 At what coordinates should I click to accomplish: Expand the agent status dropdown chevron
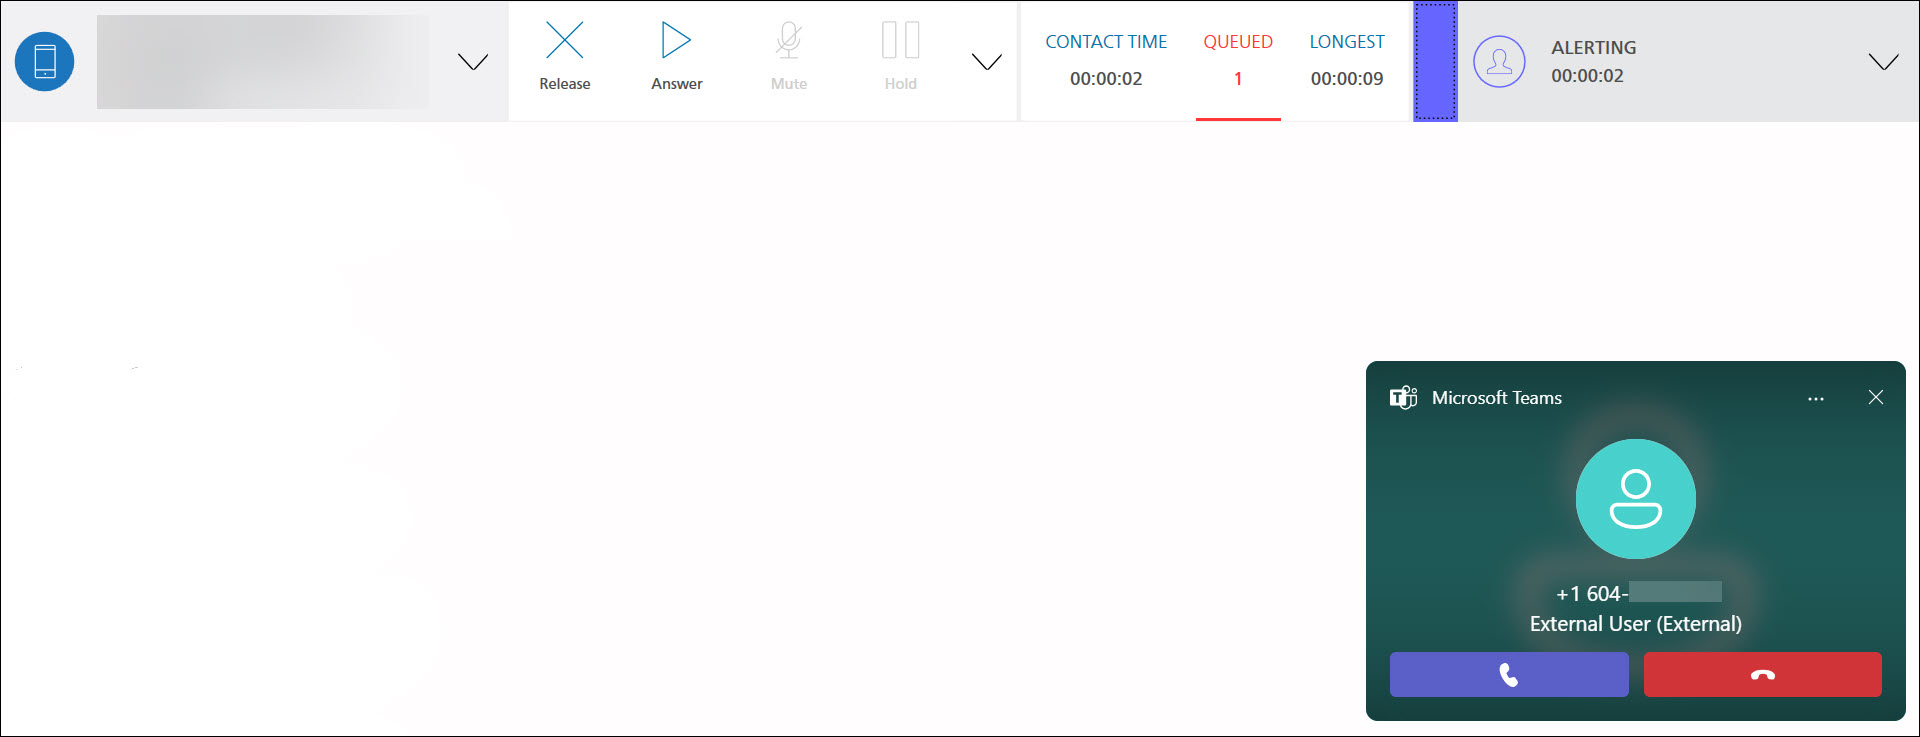473,62
